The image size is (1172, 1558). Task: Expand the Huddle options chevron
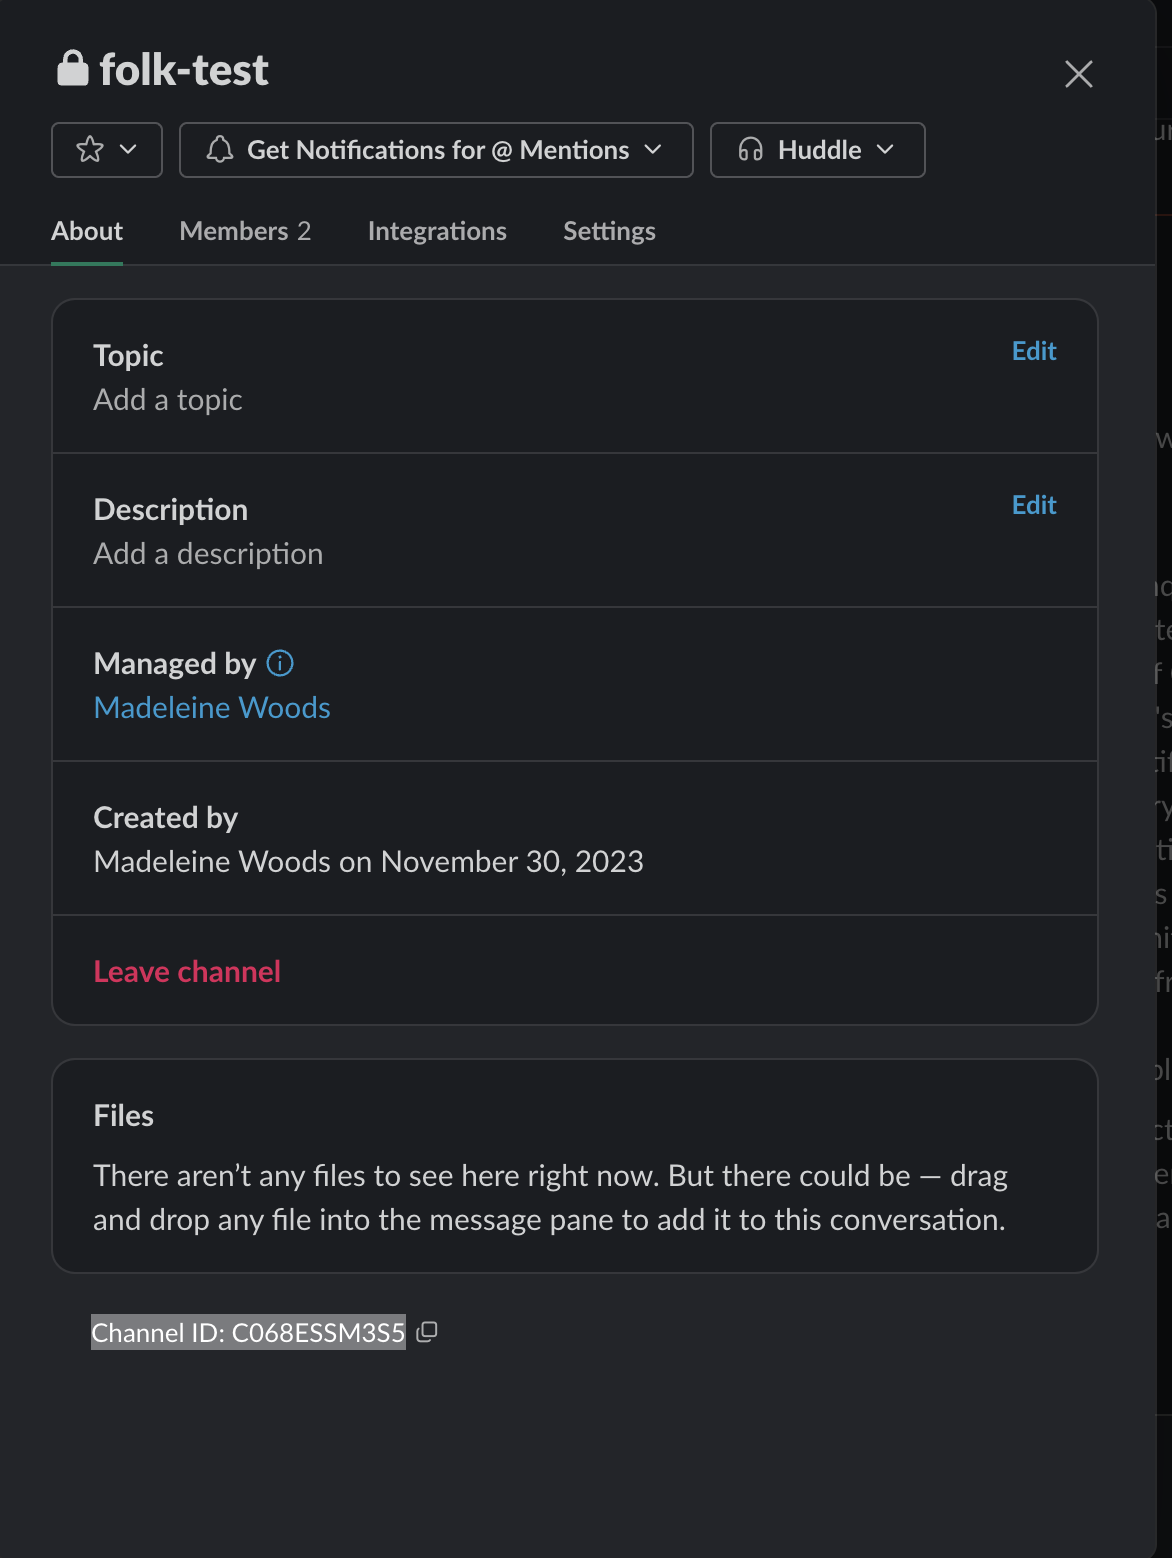click(x=886, y=150)
